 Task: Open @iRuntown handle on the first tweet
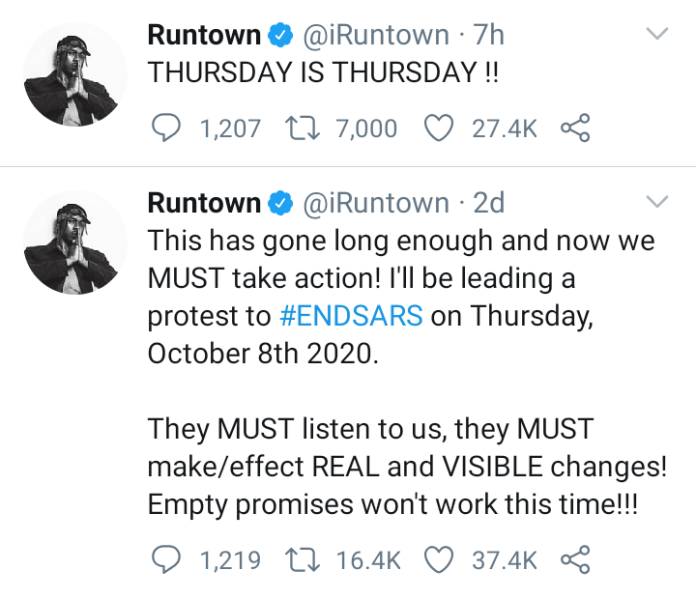[x=374, y=35]
